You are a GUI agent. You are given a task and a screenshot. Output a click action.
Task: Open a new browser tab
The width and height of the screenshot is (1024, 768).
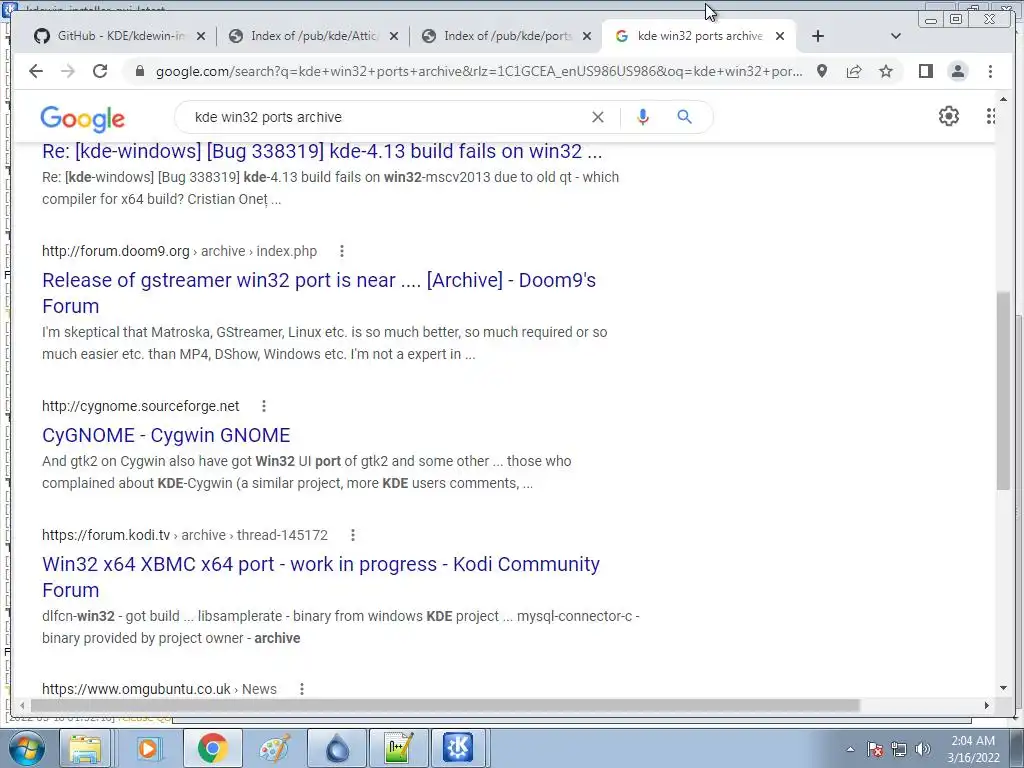coord(818,36)
